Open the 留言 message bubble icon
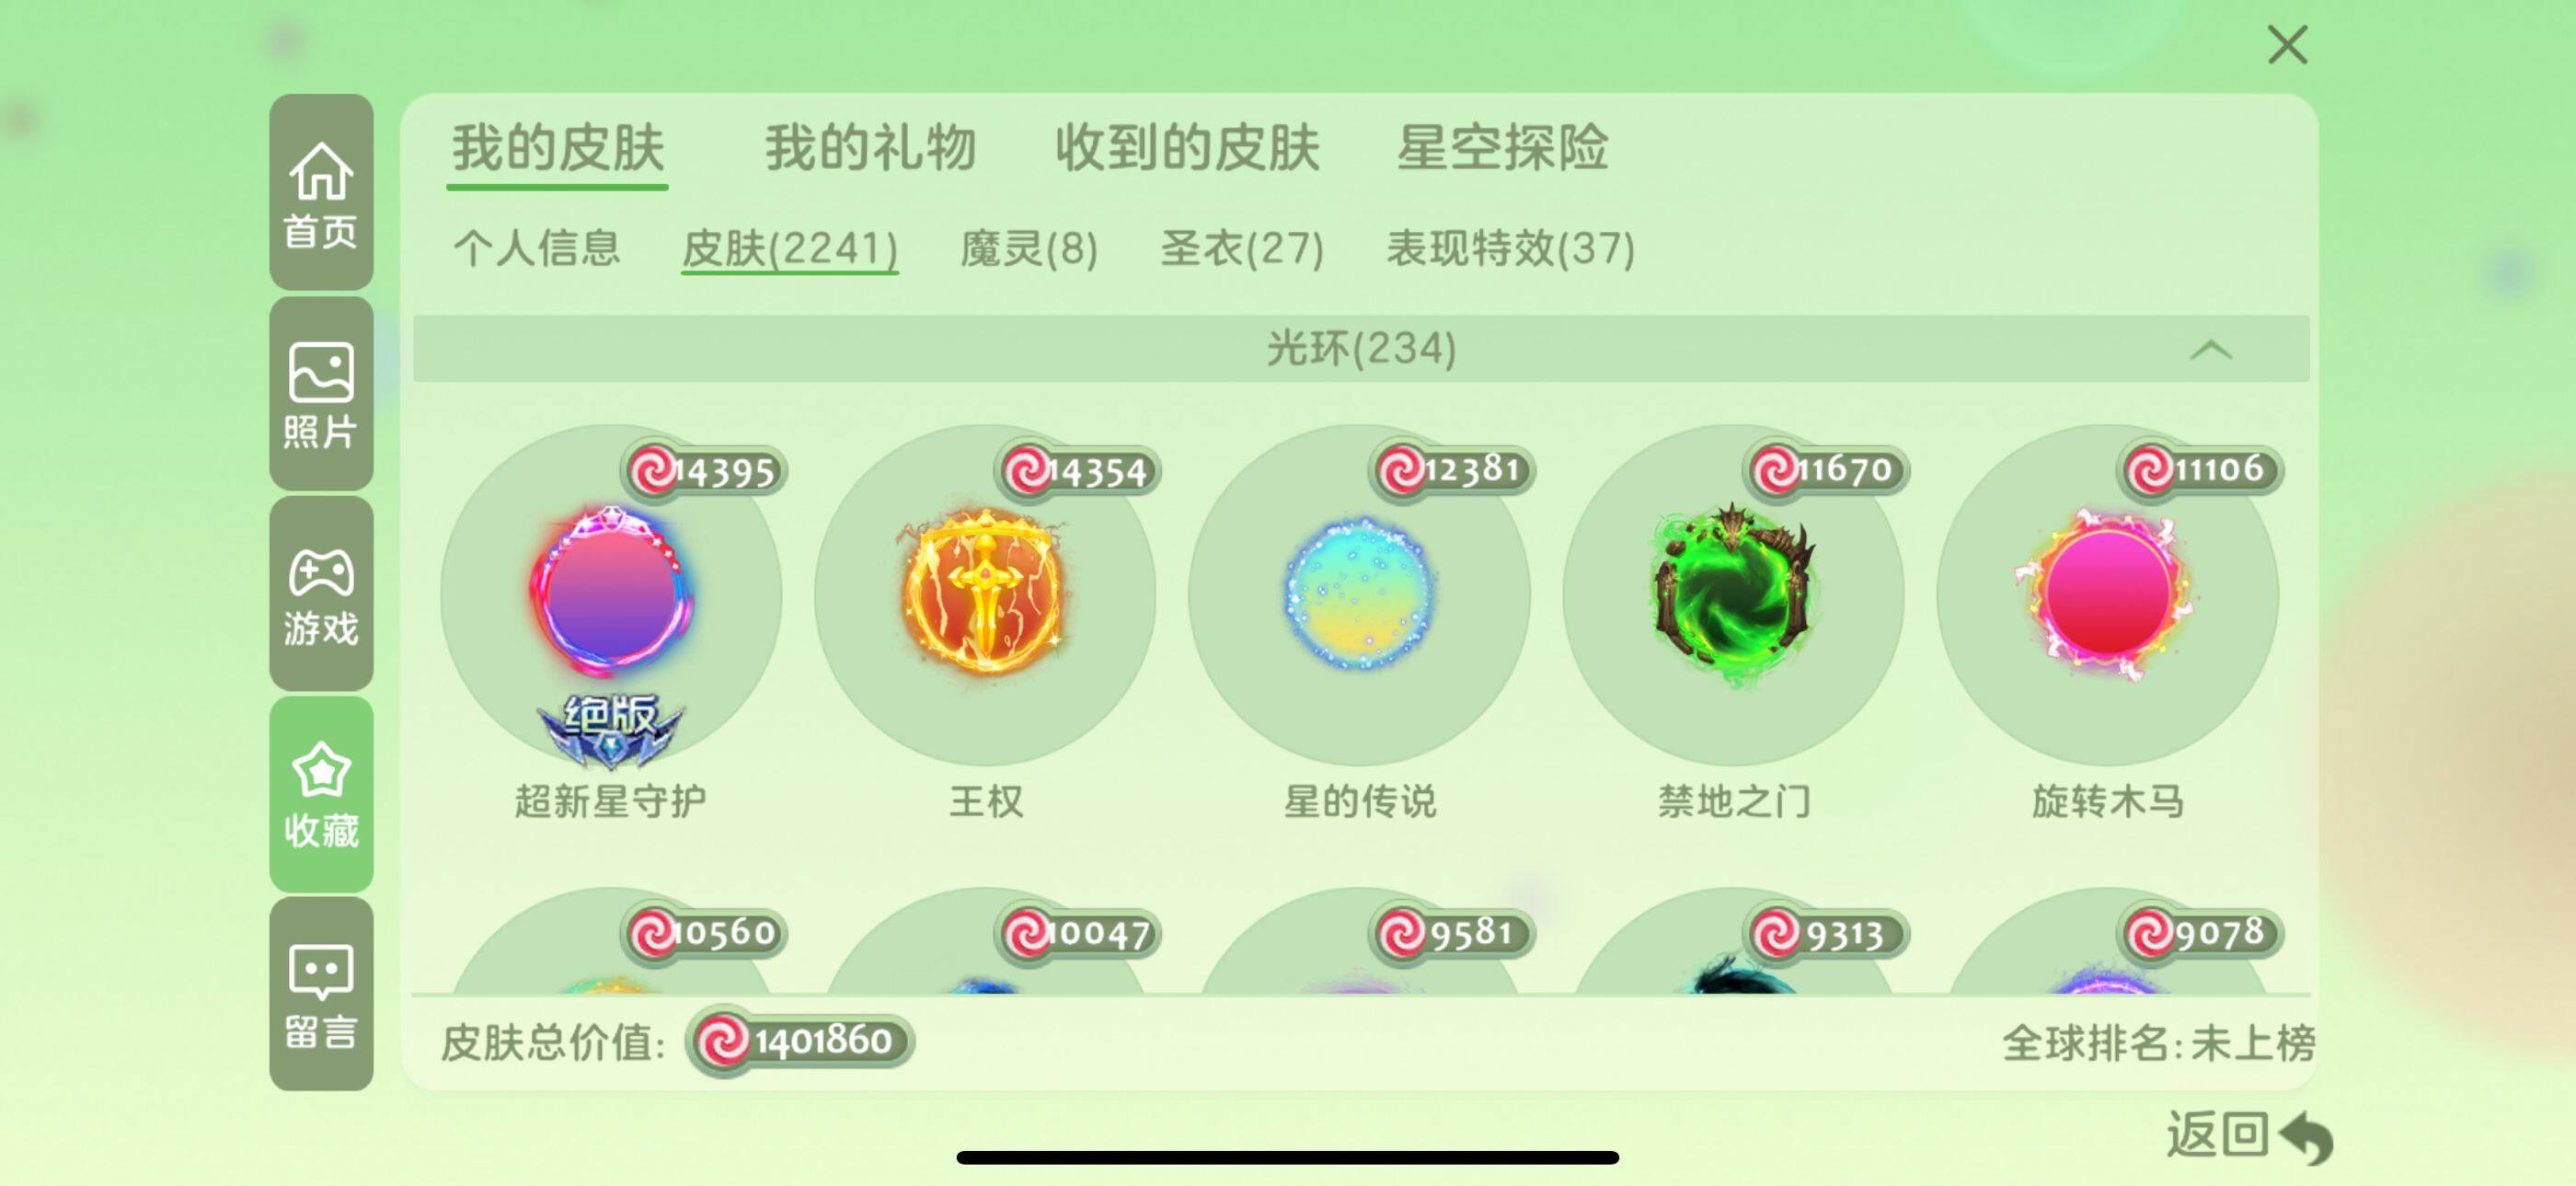Viewport: 2576px width, 1186px height. [x=321, y=993]
